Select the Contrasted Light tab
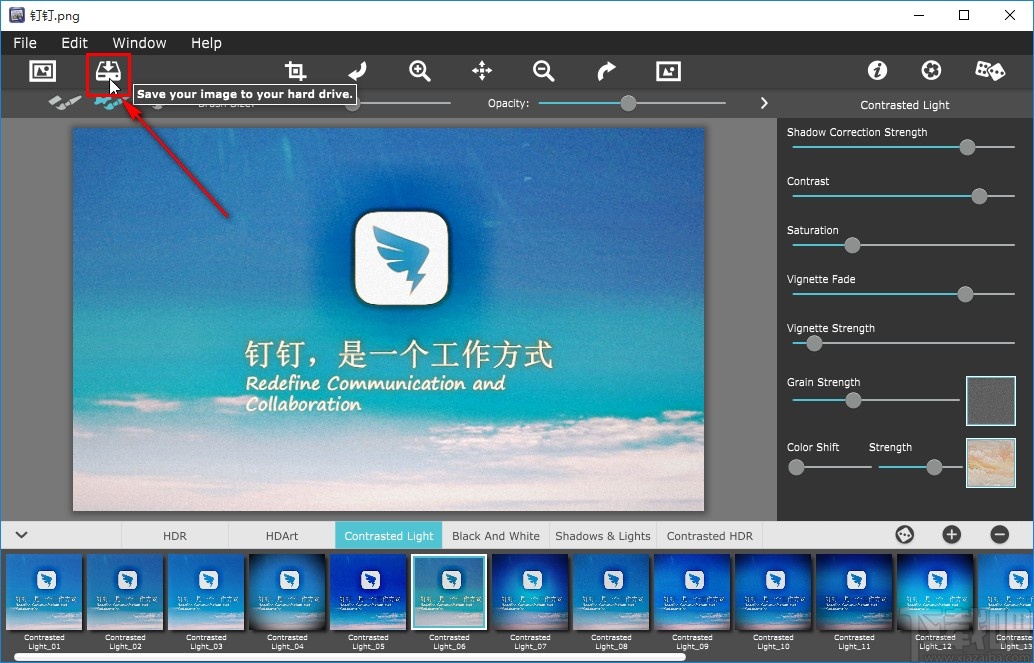Screen dimensions: 1034x663 point(388,536)
